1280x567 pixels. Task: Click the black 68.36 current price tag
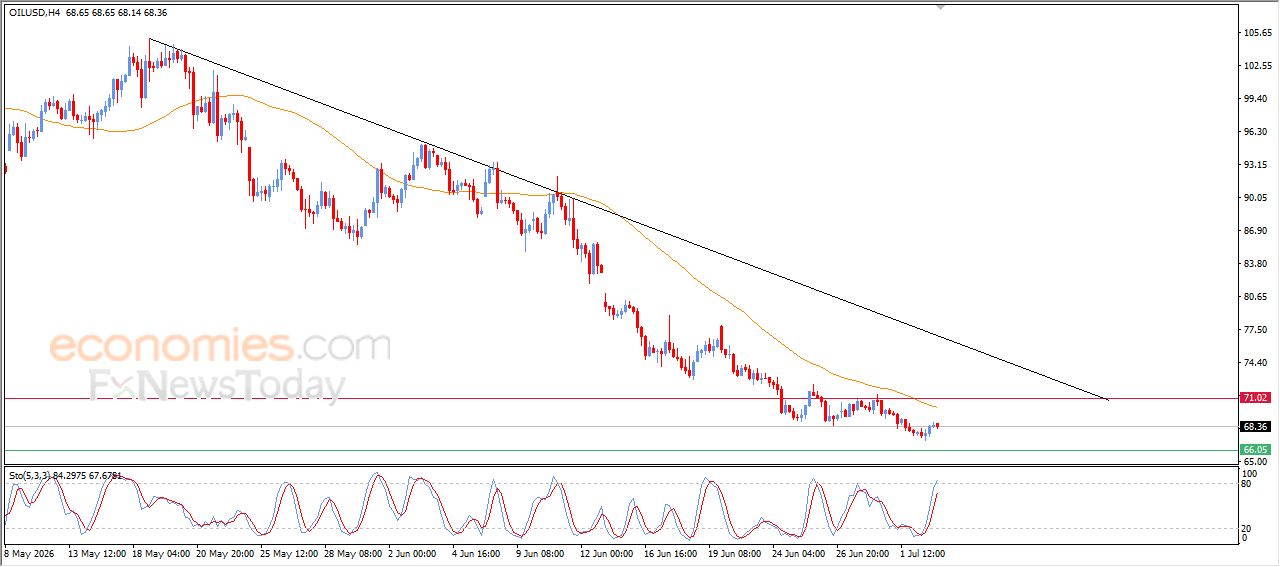click(x=1255, y=426)
